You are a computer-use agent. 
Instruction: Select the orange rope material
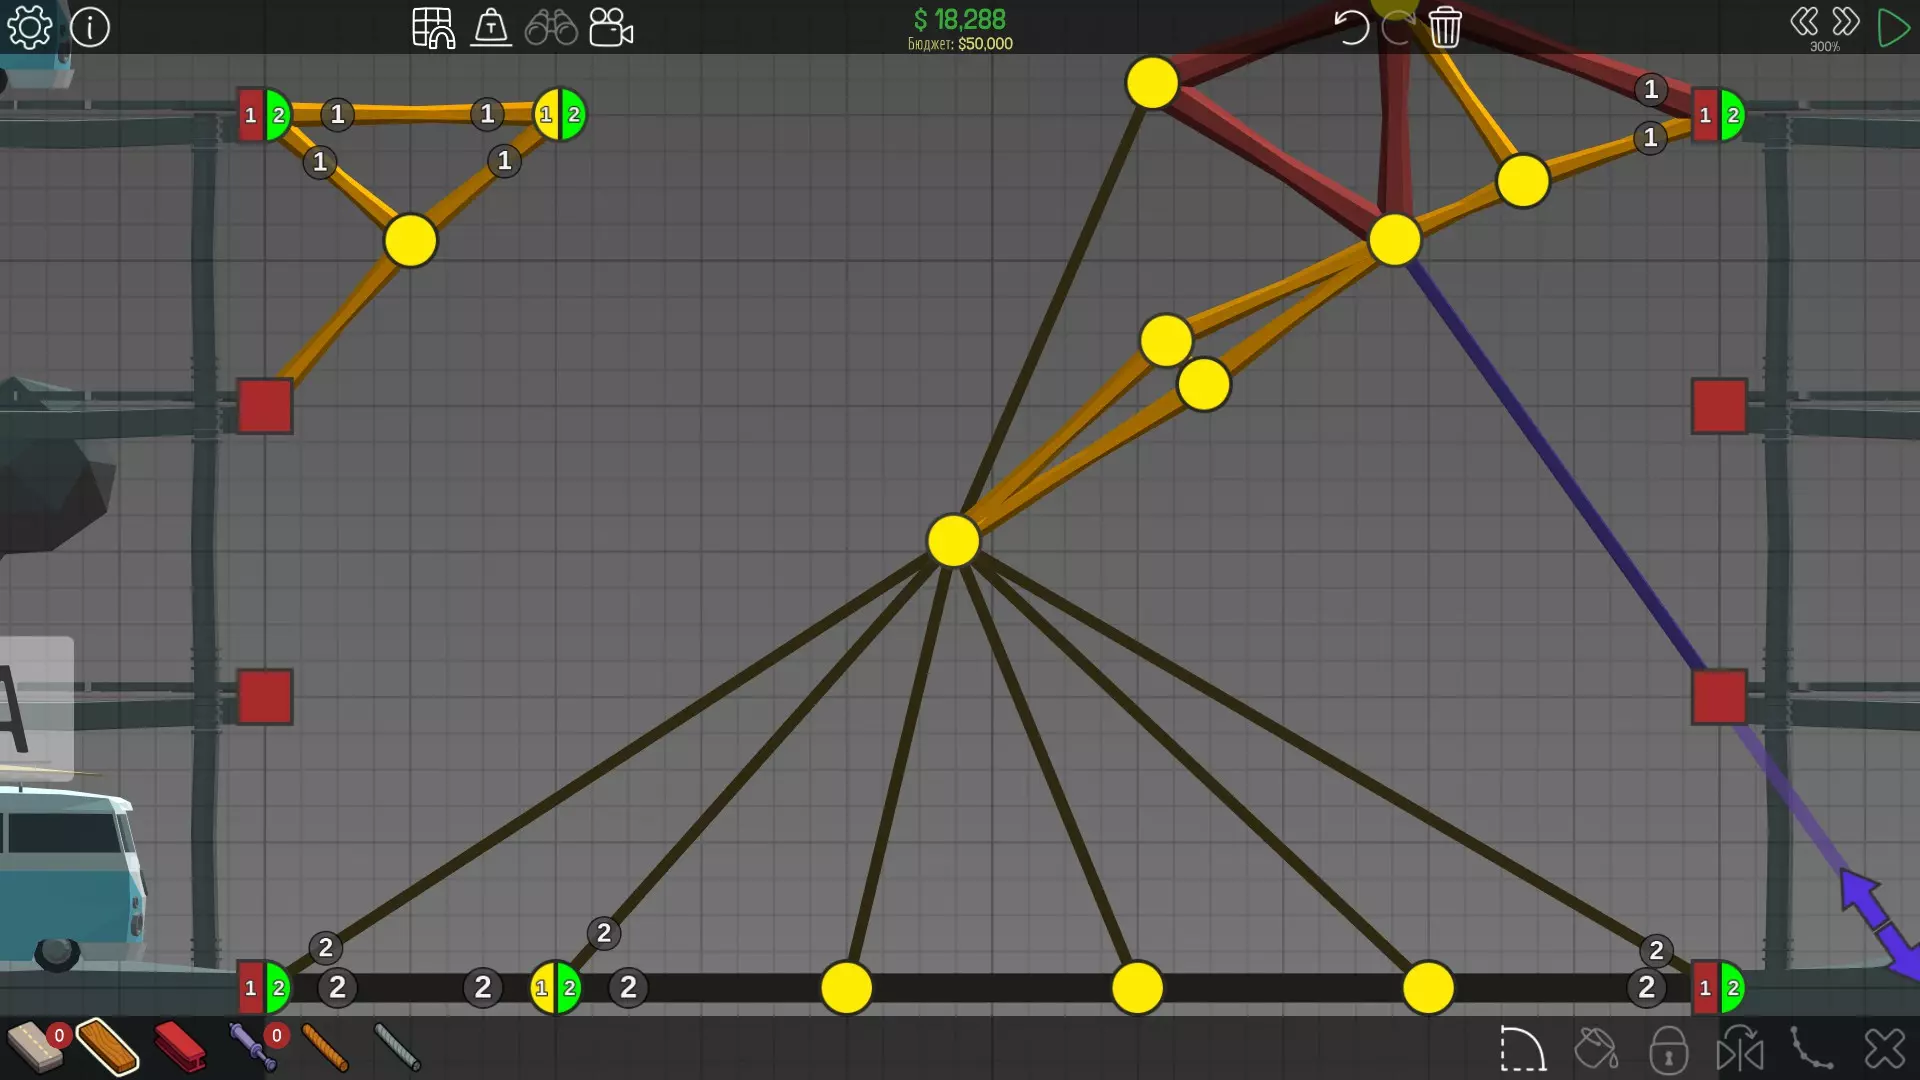(x=325, y=1046)
